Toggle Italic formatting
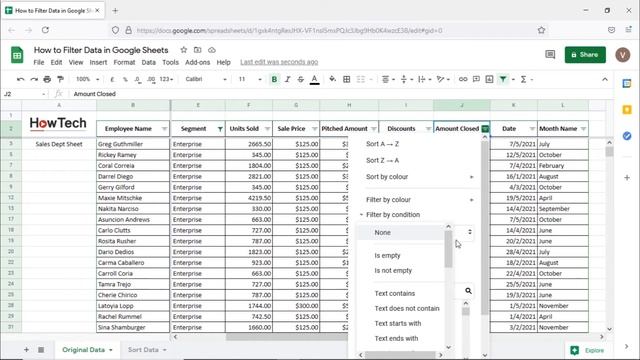This screenshot has width=640, height=360. click(x=287, y=79)
